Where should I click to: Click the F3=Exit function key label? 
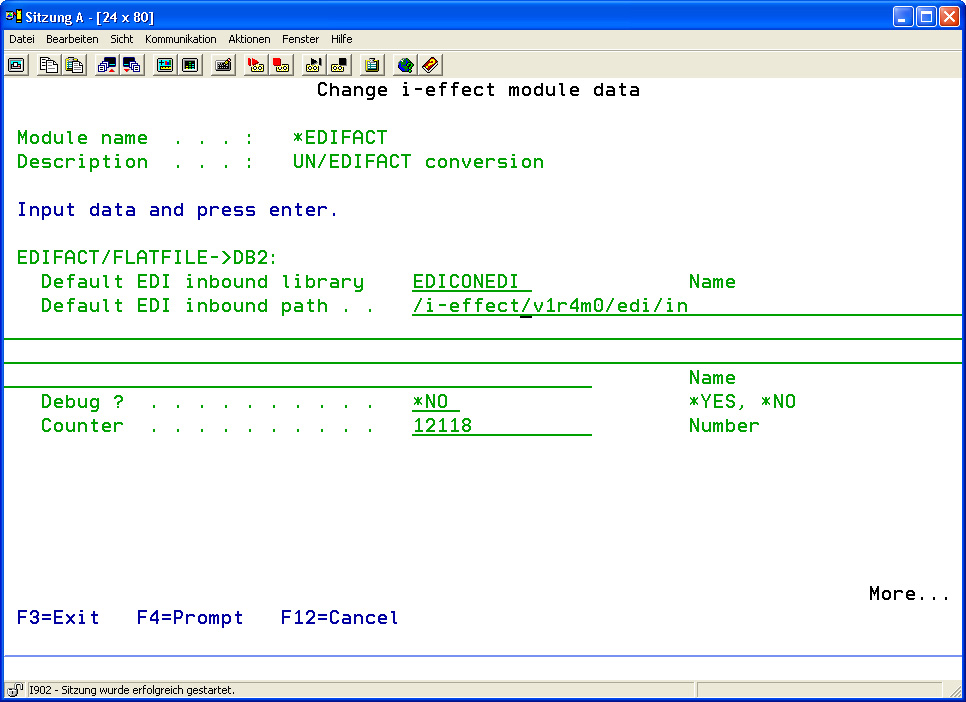[x=58, y=618]
